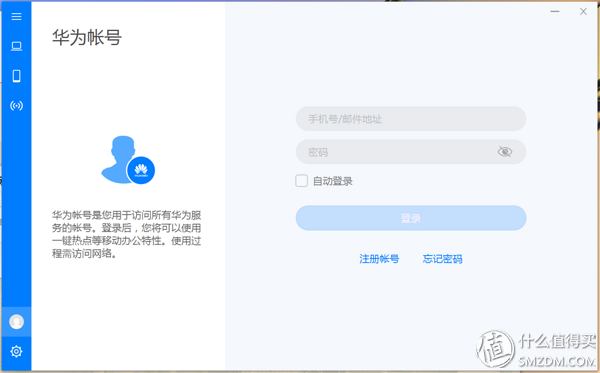The height and width of the screenshot is (373, 600).
Task: Click the description paragraph about 华为帐号
Action: (127, 234)
